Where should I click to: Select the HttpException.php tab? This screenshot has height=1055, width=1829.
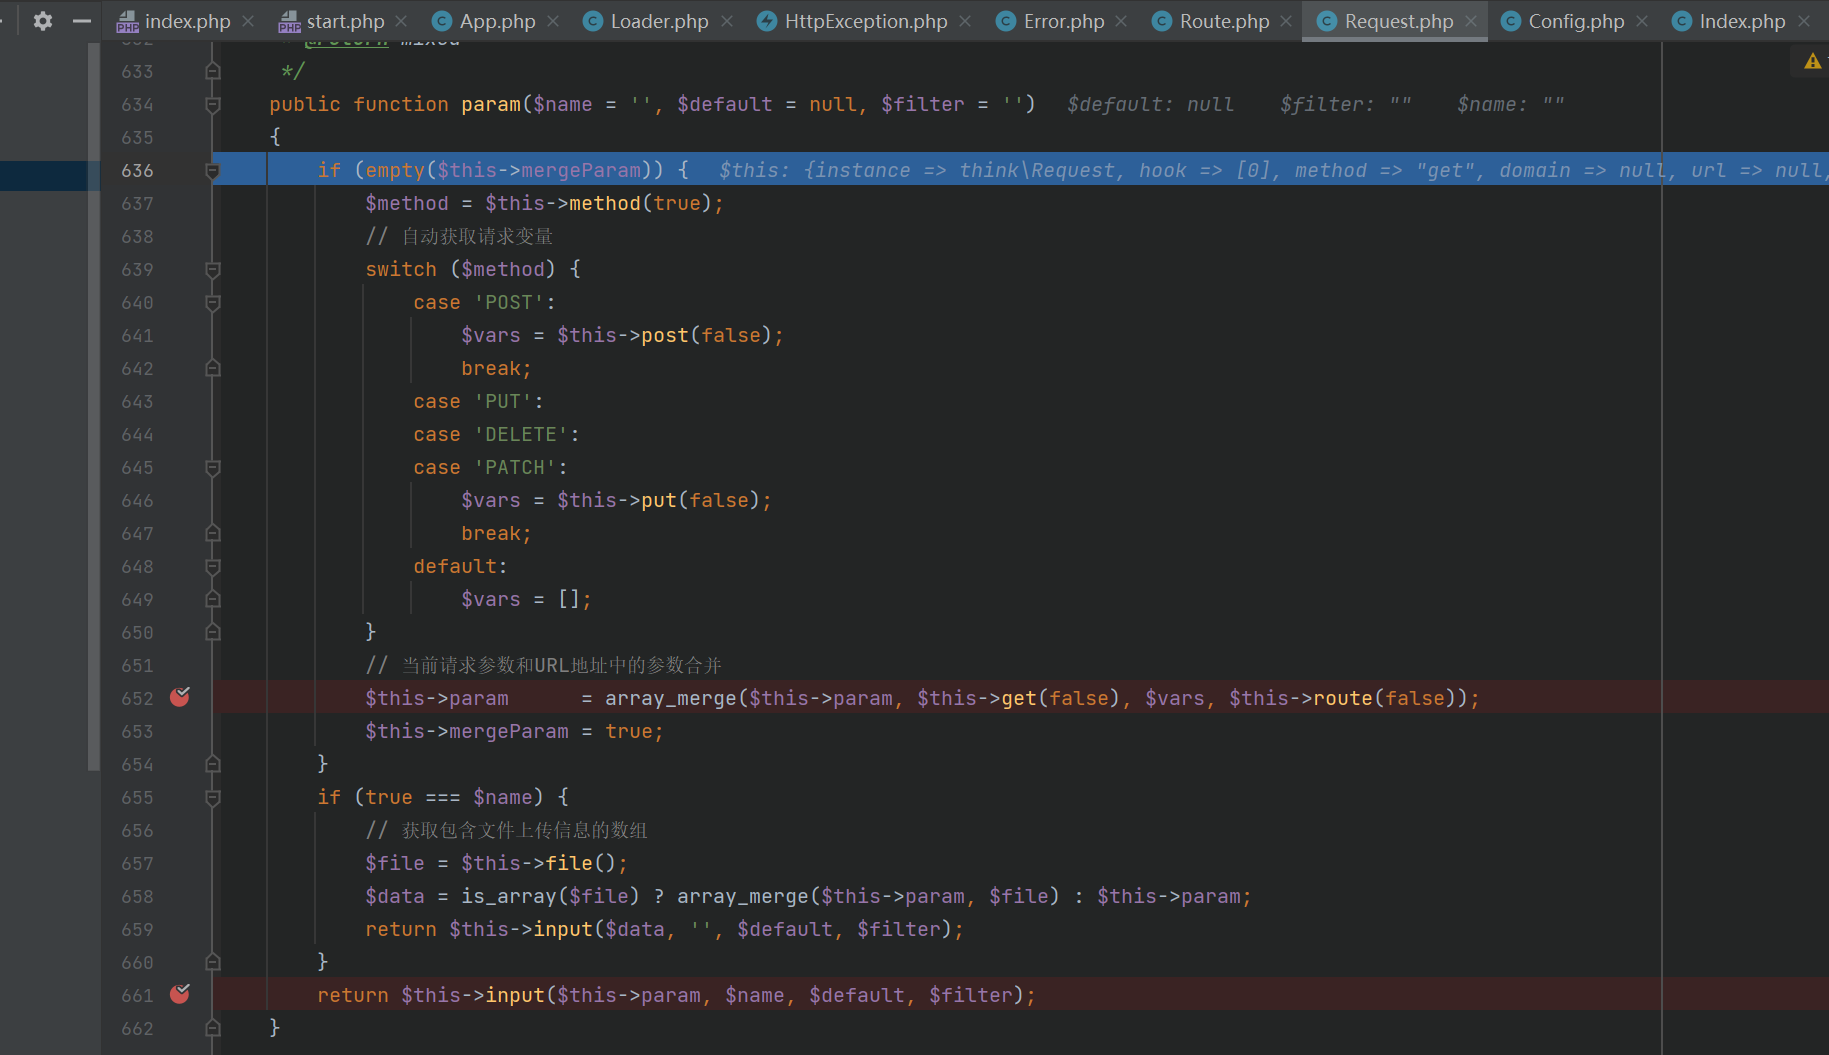tap(866, 21)
